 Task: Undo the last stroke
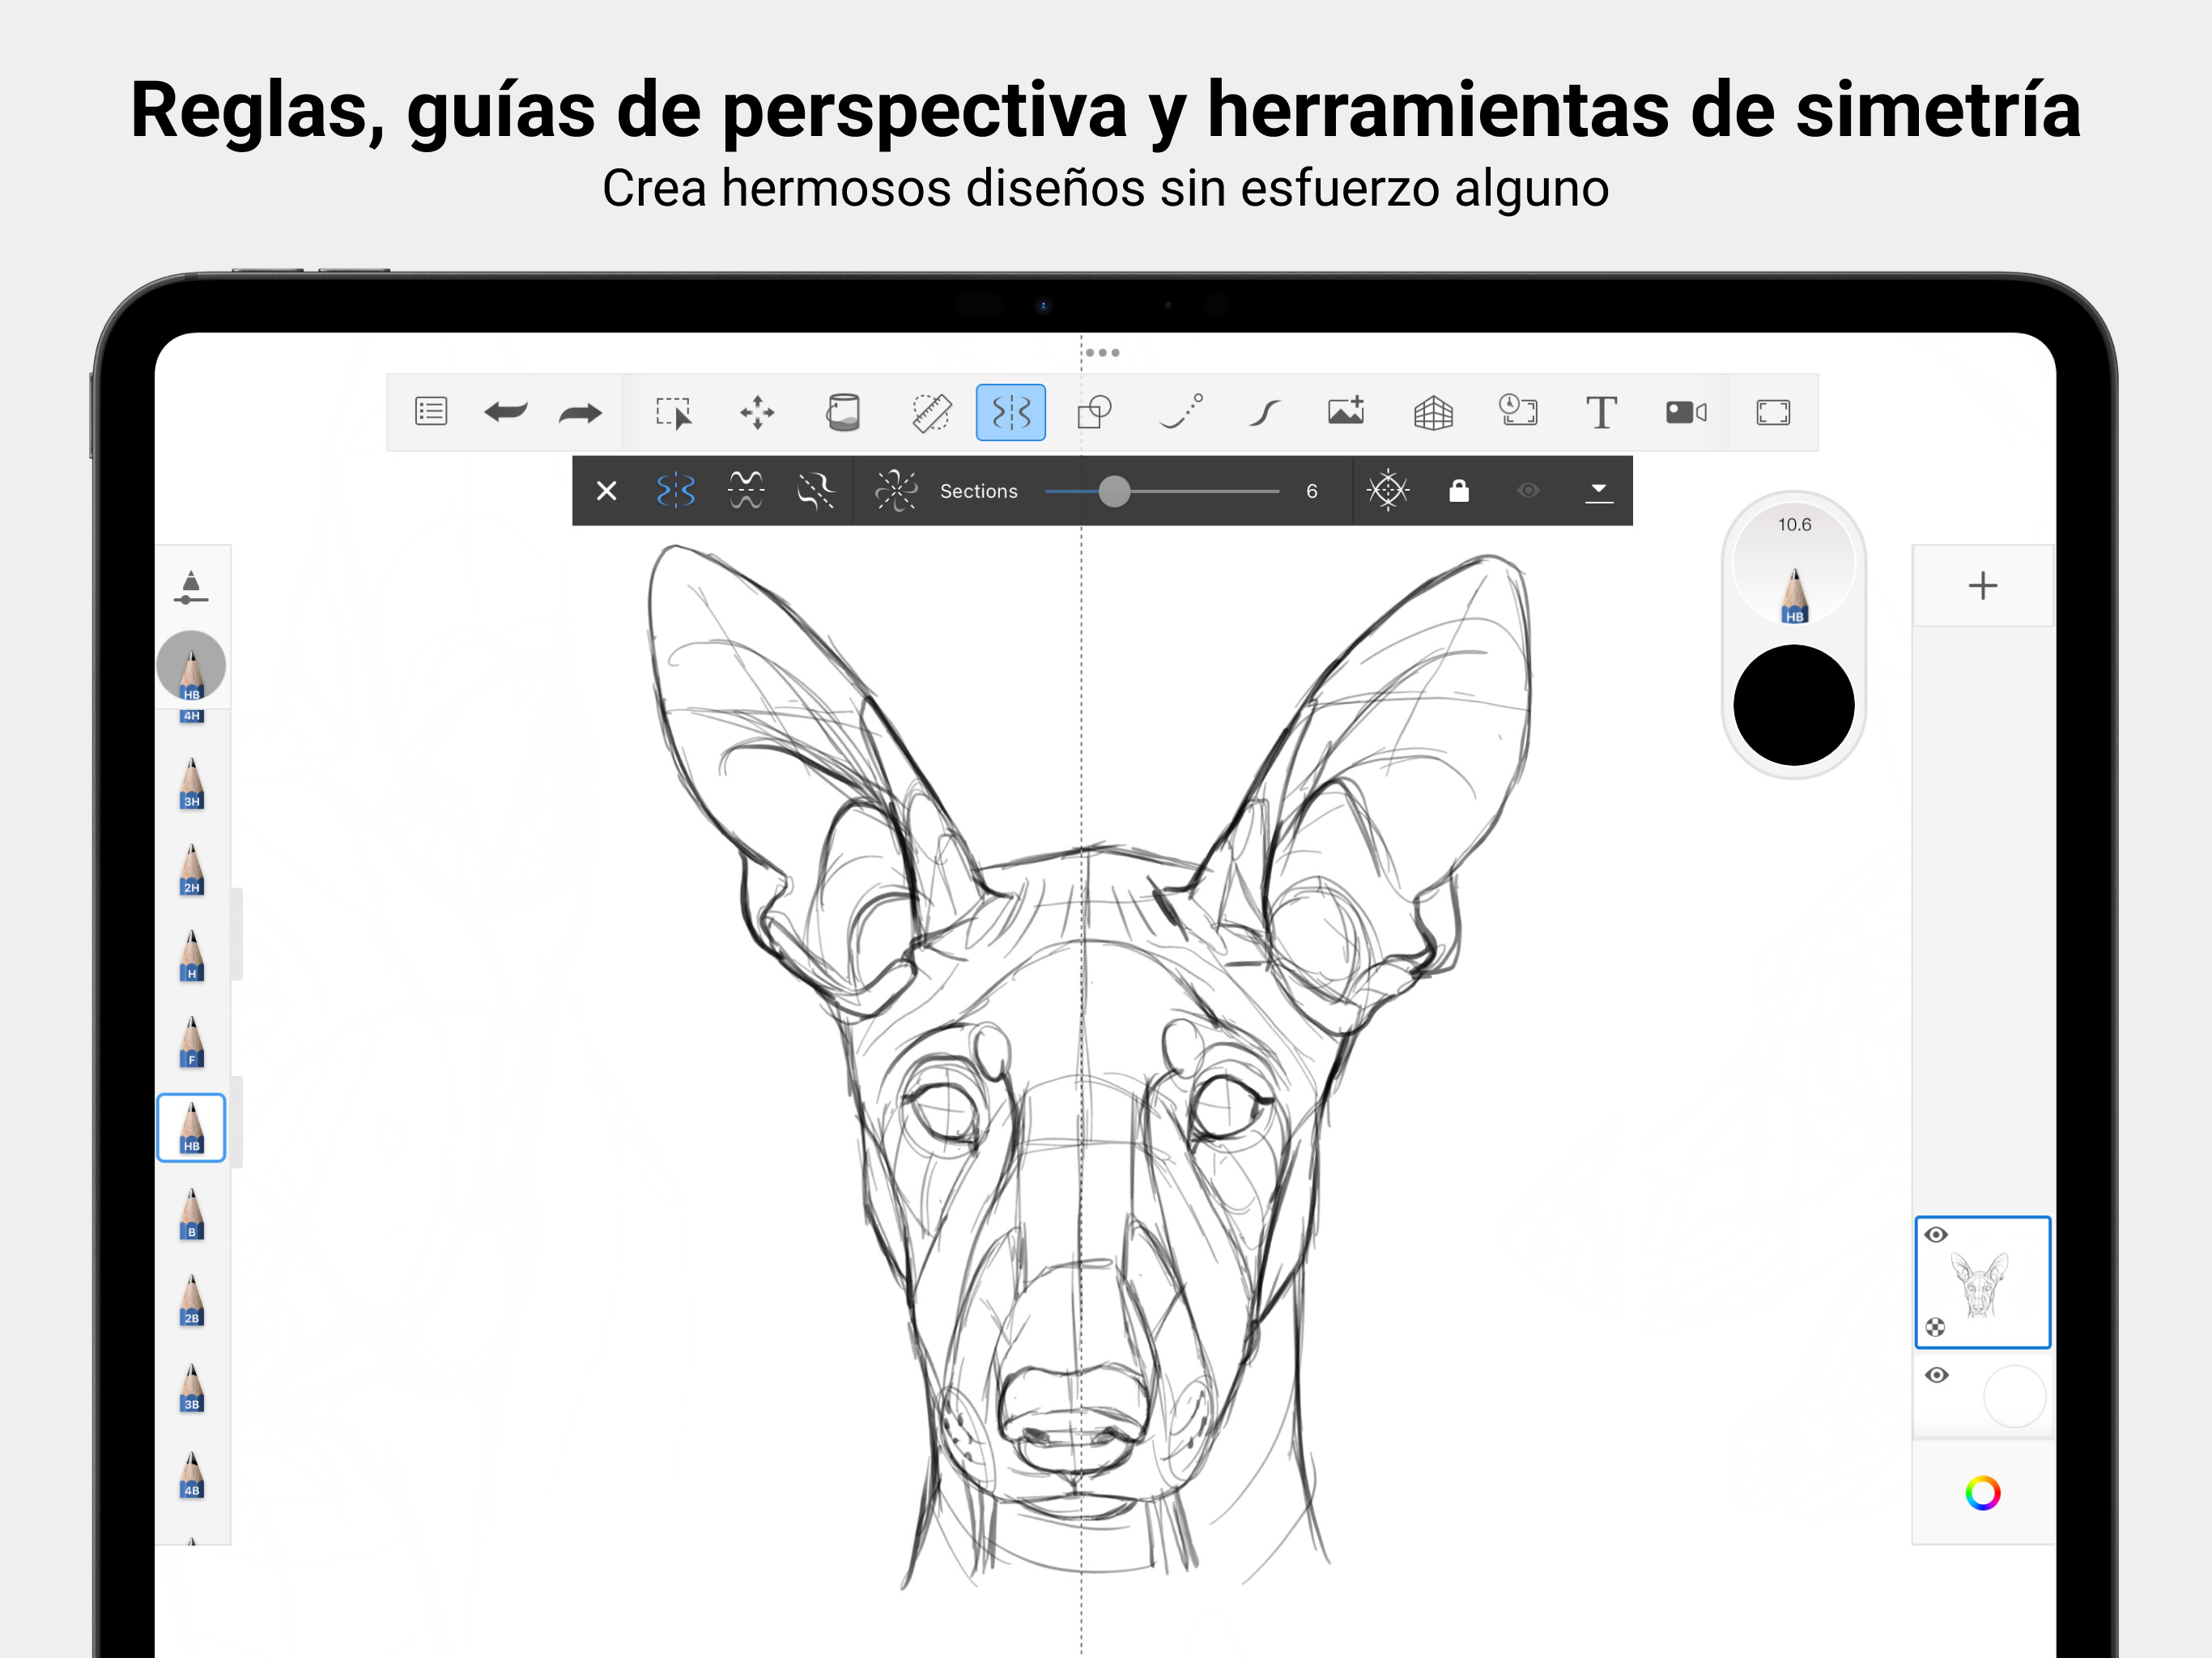click(507, 412)
